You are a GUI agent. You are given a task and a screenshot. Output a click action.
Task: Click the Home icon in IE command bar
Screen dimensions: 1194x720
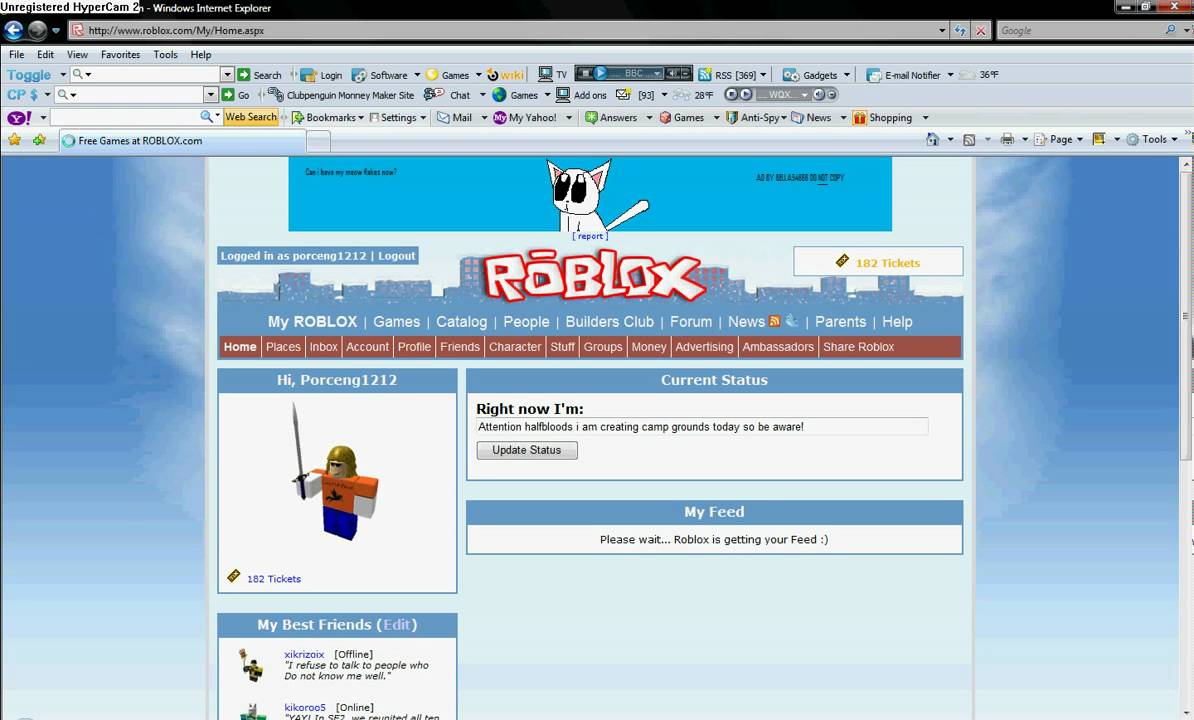932,139
